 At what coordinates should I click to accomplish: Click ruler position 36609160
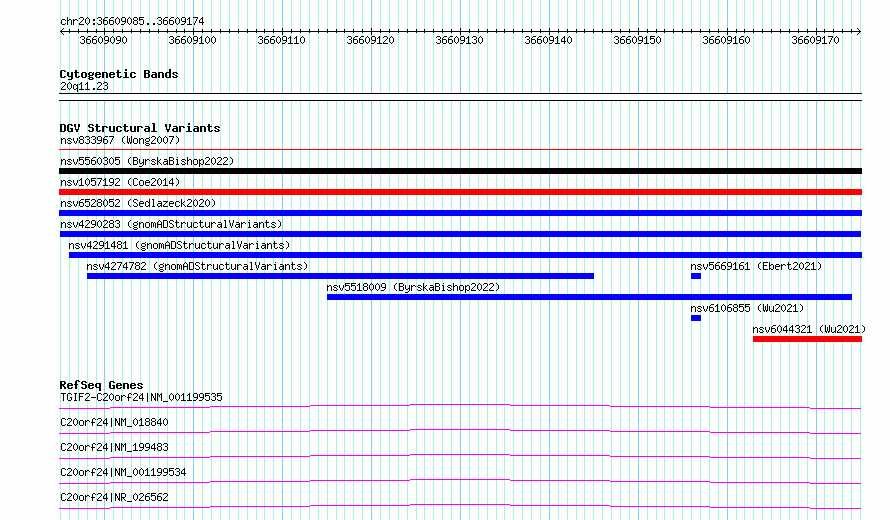(727, 40)
